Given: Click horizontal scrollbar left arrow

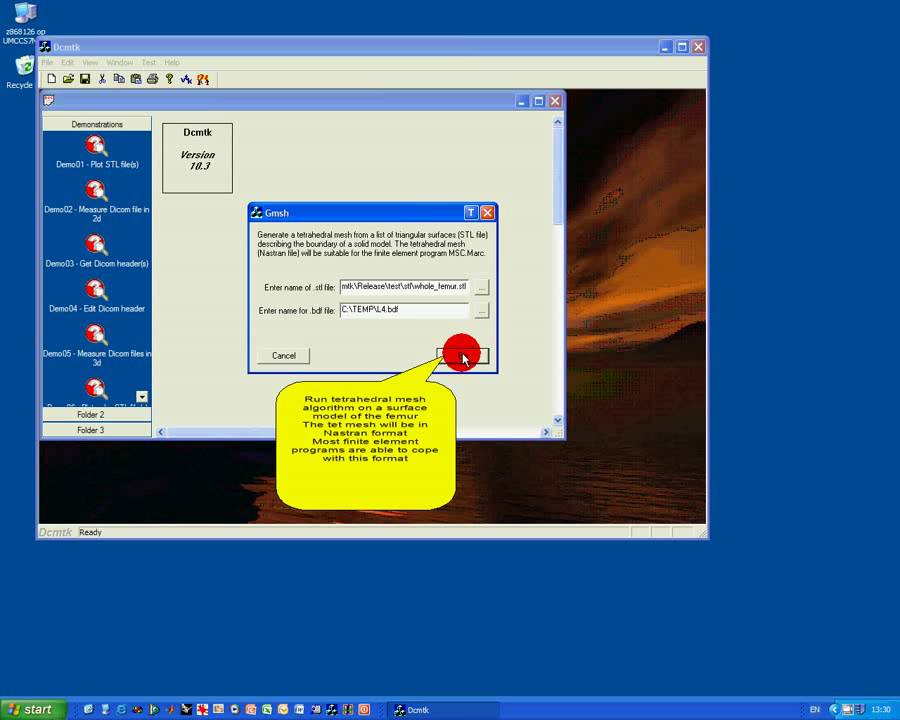Looking at the screenshot, I should (x=161, y=432).
